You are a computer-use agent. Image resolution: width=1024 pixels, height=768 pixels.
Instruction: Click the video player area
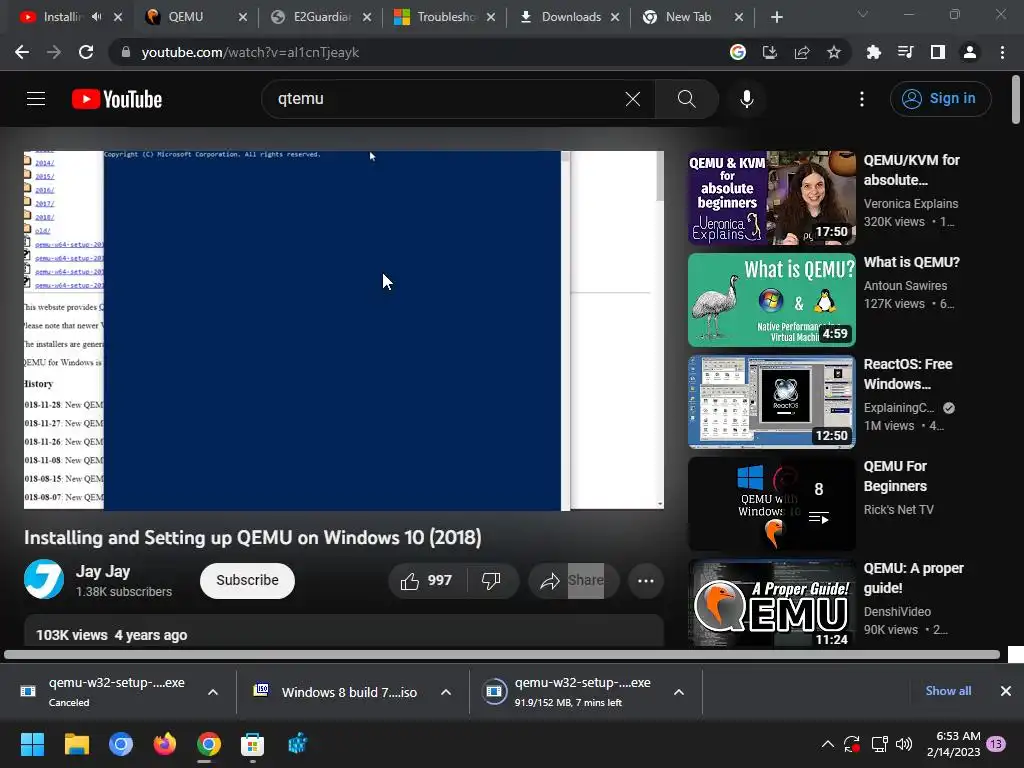pyautogui.click(x=344, y=330)
